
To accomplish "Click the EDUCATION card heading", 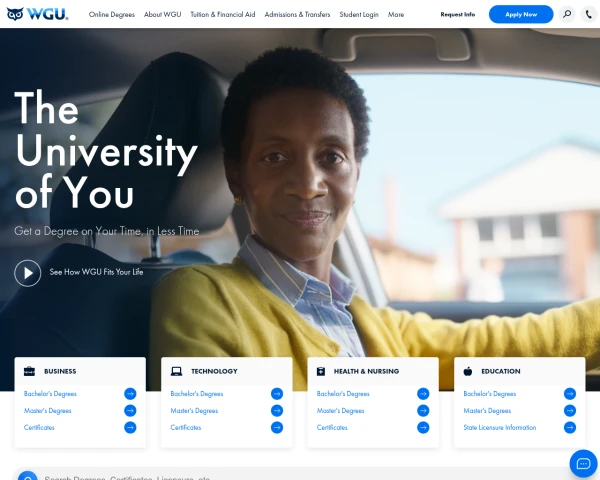I will pos(501,371).
